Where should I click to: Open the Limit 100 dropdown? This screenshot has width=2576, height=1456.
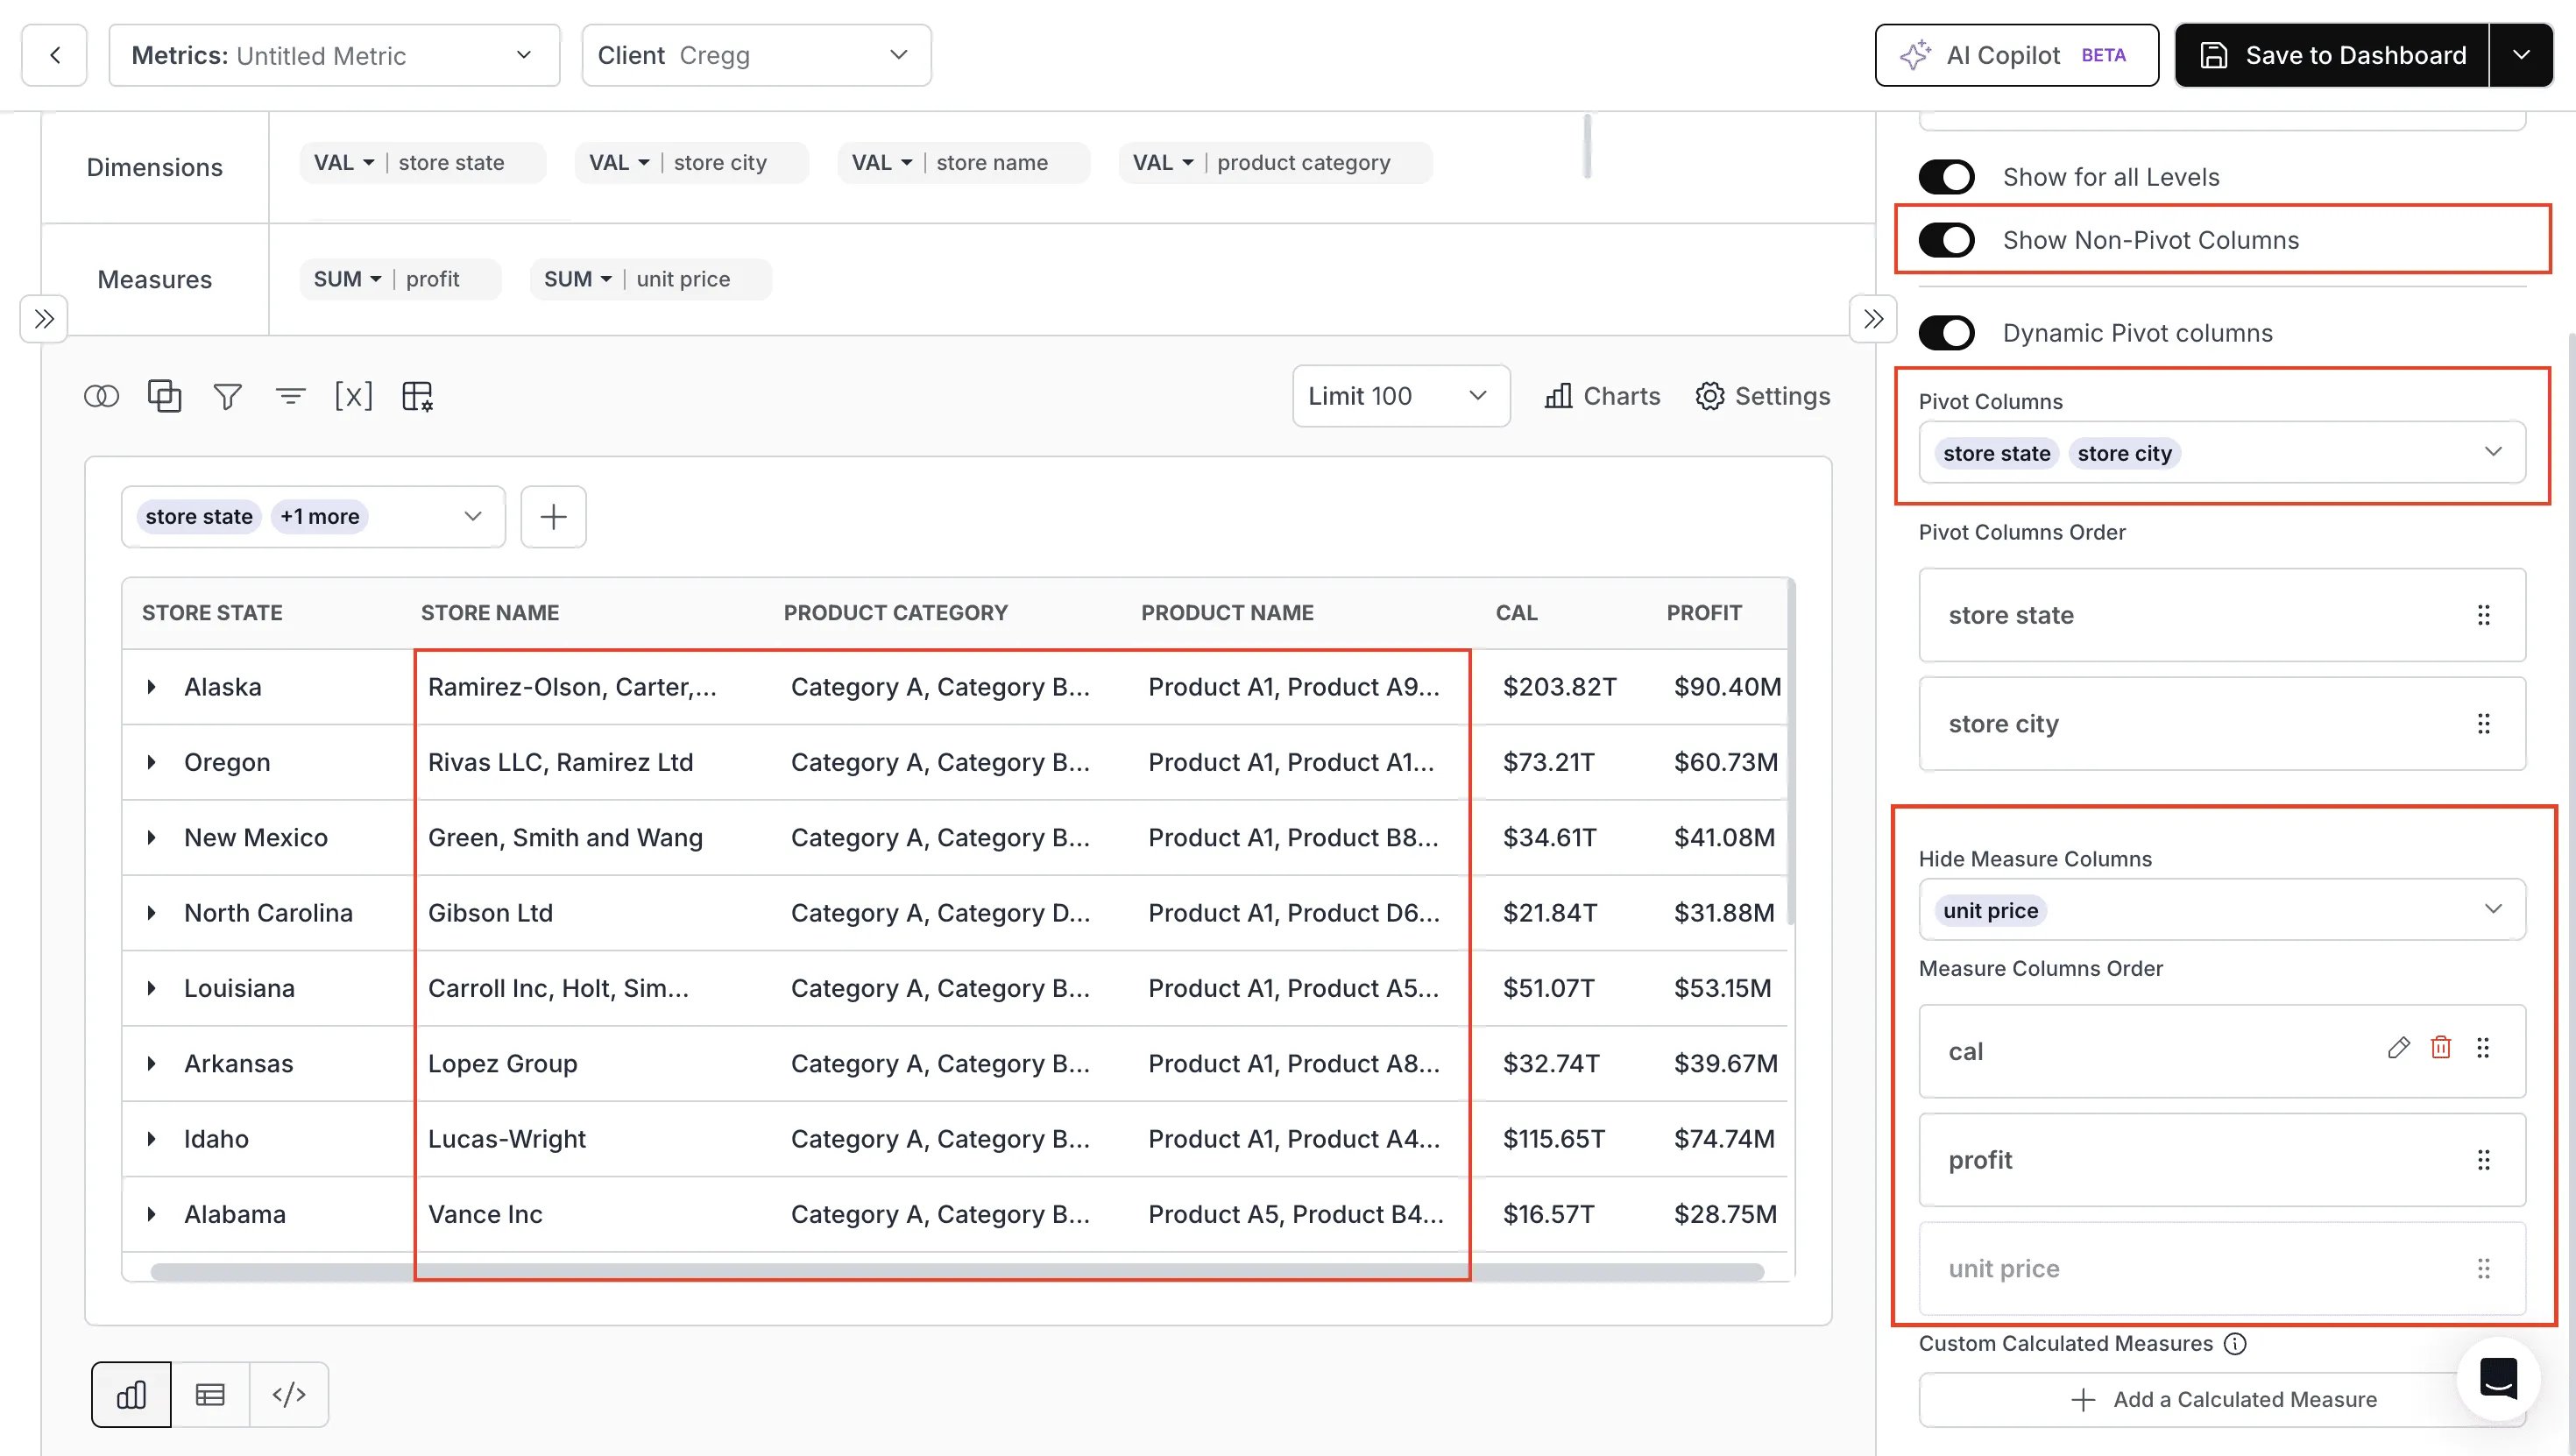[1401, 396]
